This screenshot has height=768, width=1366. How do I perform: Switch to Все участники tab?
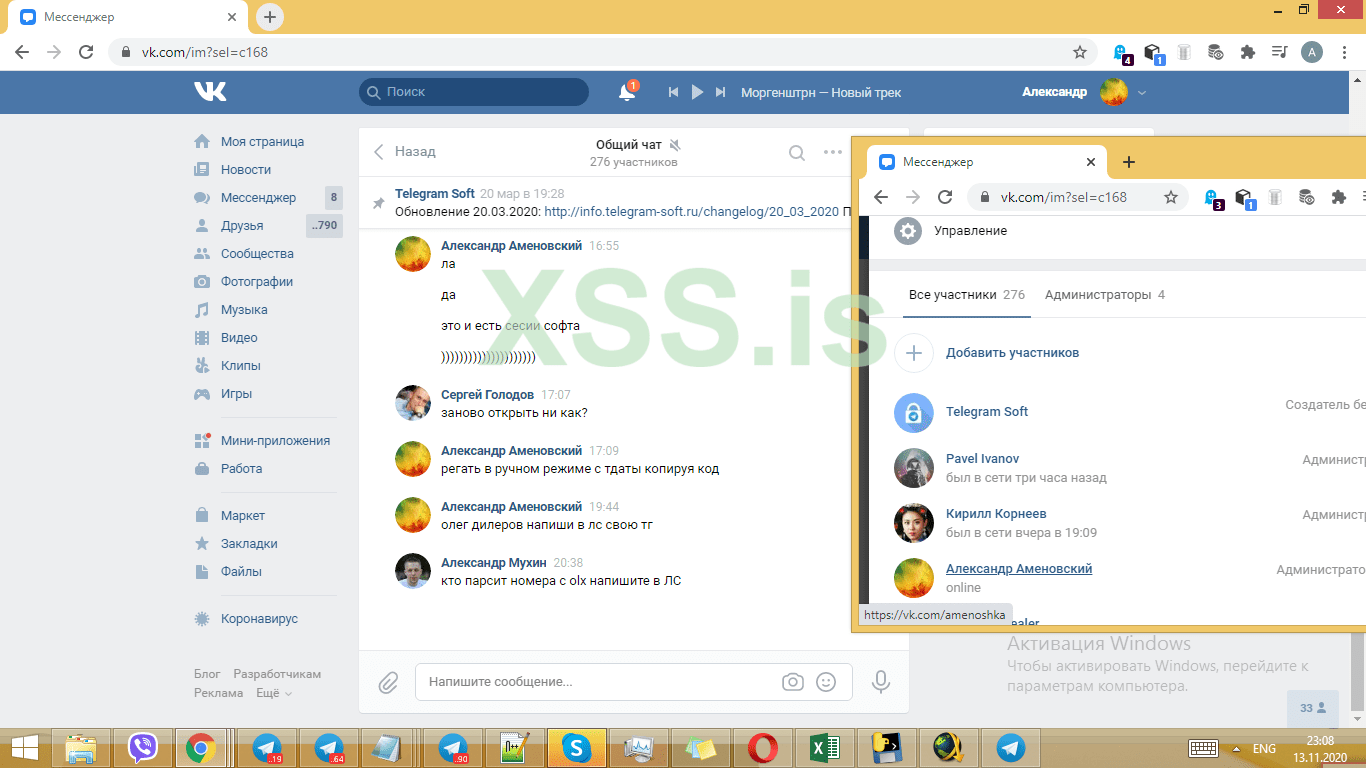point(967,295)
